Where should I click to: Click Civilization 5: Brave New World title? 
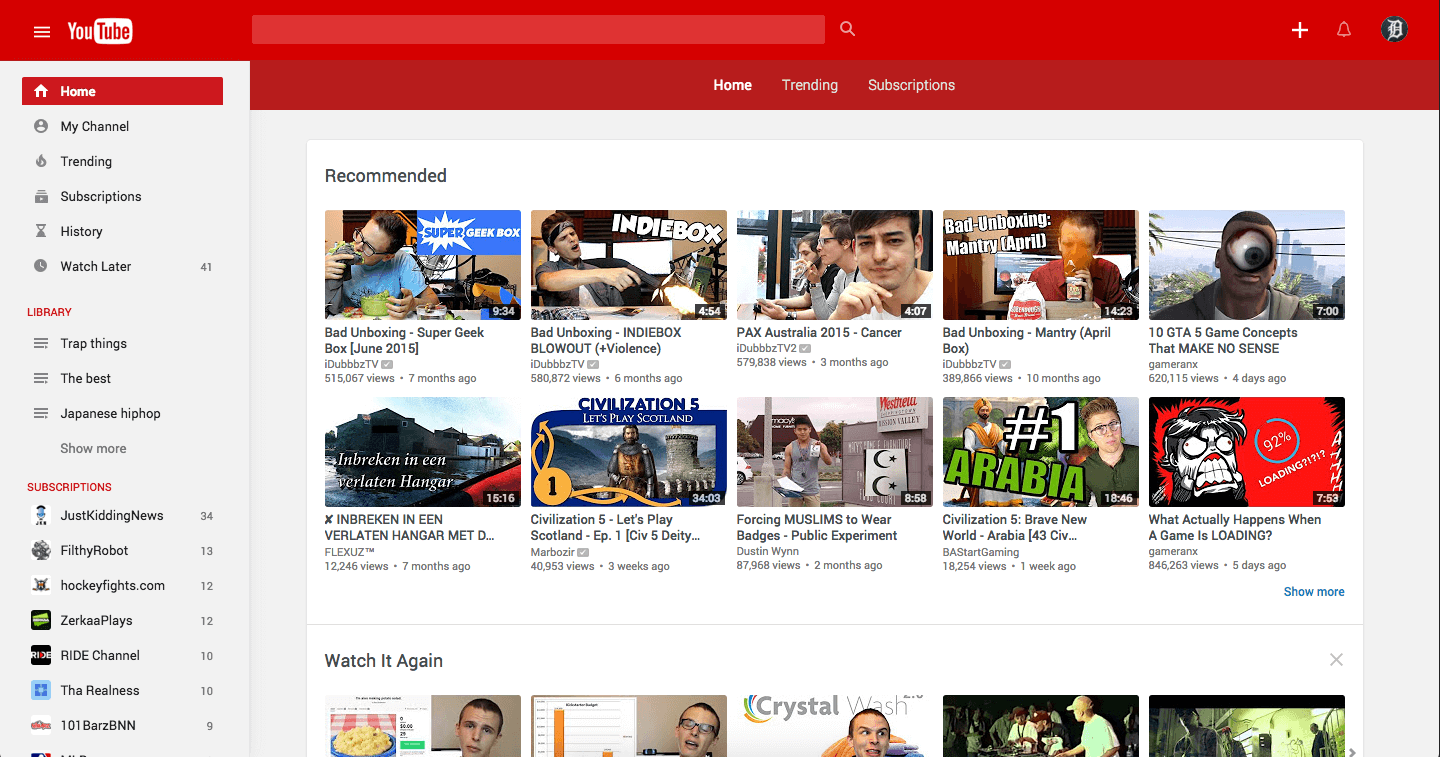point(1015,527)
